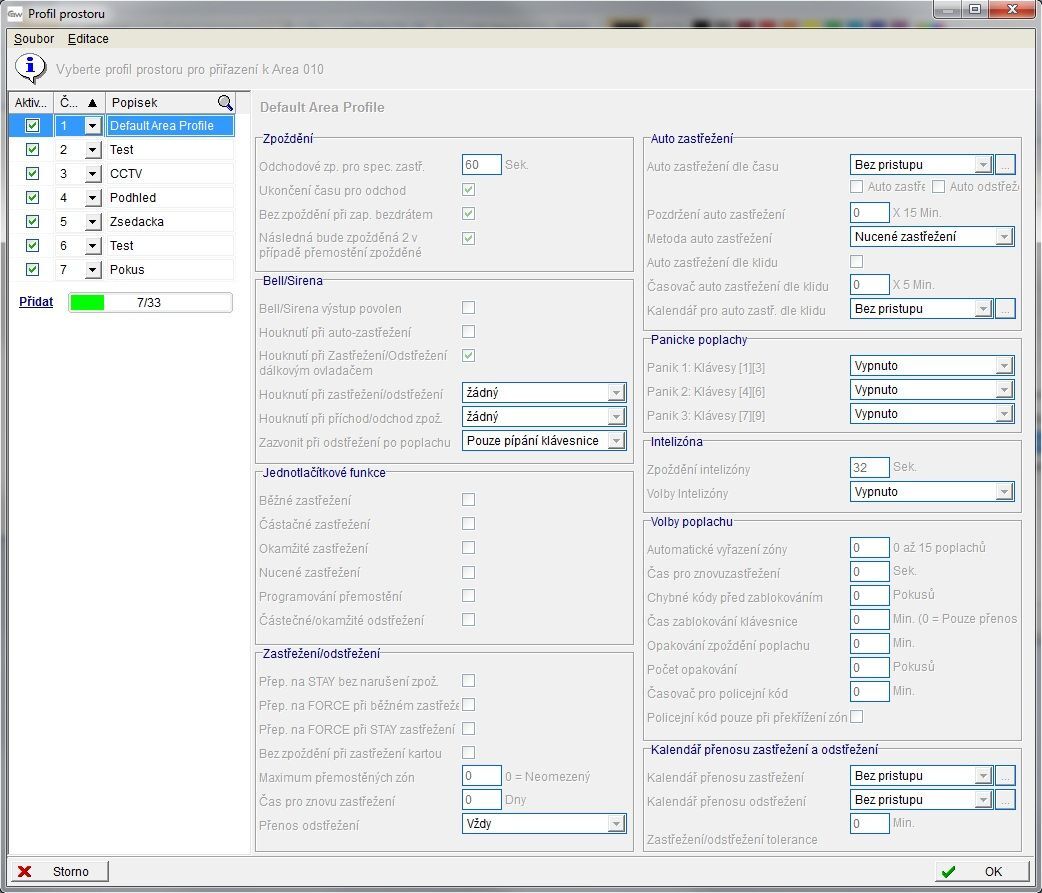Open browse button for Kalendář pro auto zastř. dle klidu
Image resolution: width=1042 pixels, height=893 pixels.
click(1007, 309)
